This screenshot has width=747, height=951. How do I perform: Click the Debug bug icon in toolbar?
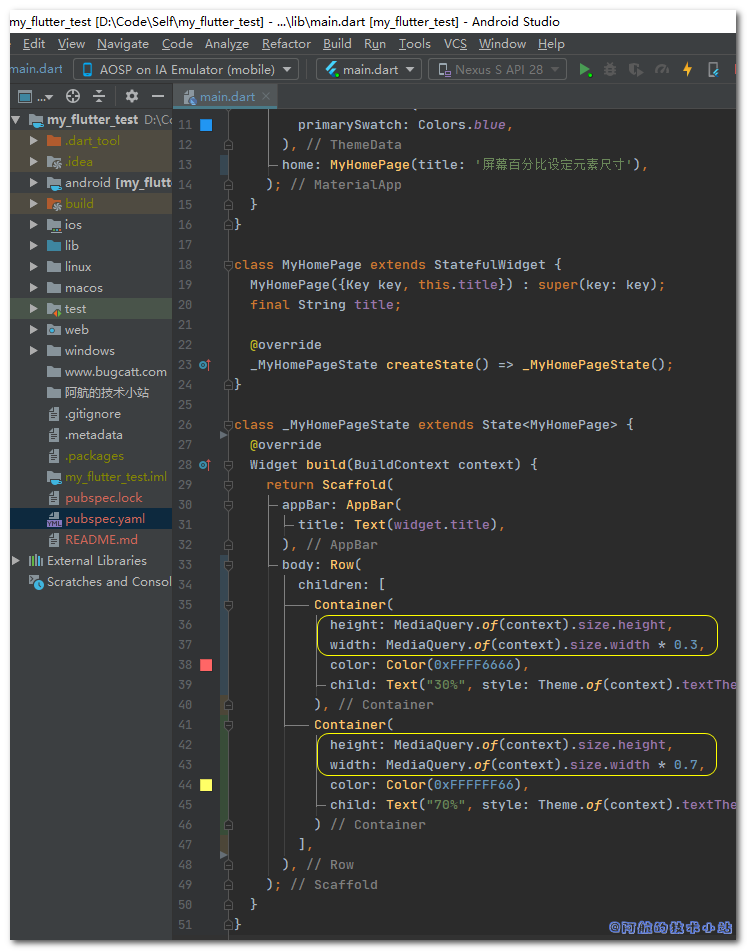pyautogui.click(x=610, y=69)
